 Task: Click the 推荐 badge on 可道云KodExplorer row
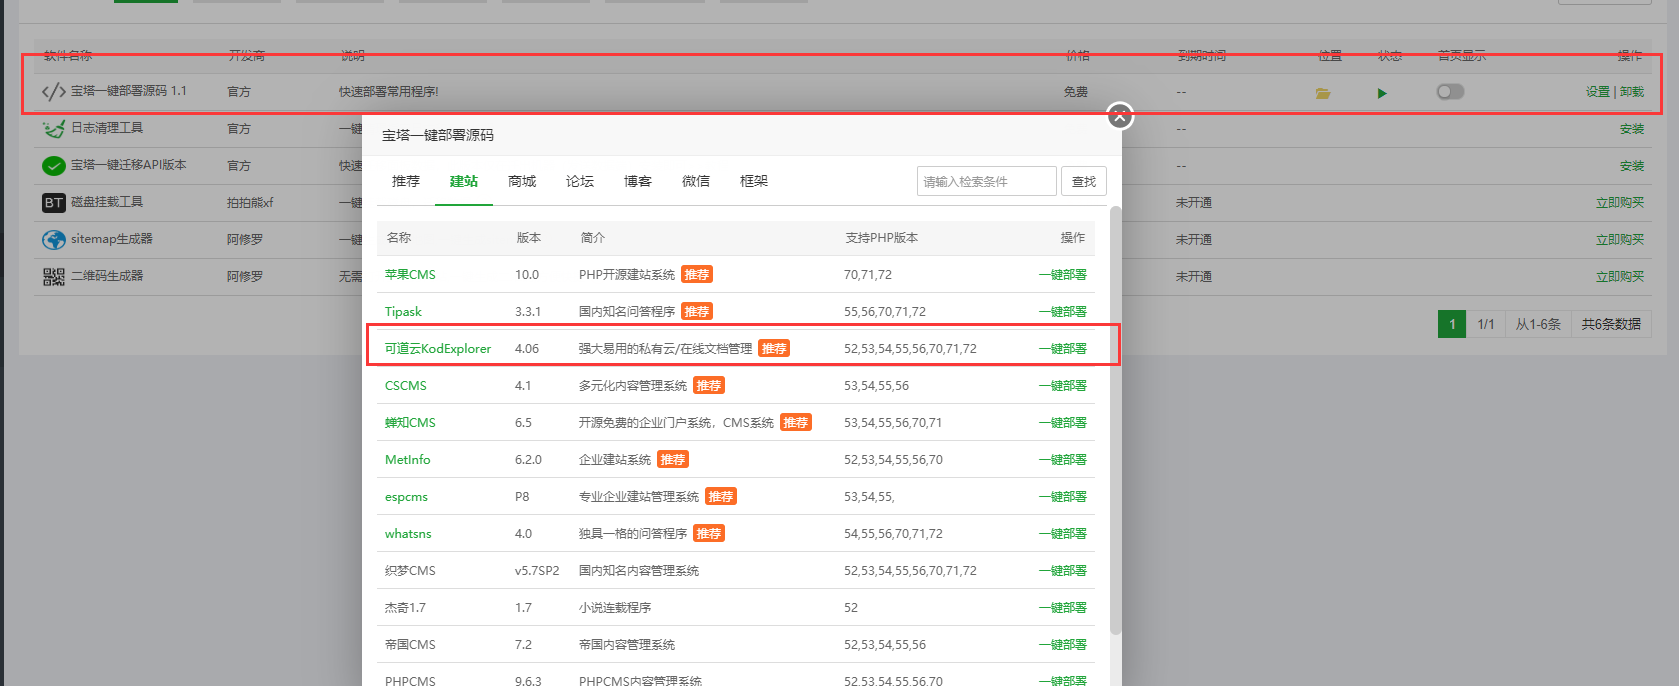click(774, 349)
